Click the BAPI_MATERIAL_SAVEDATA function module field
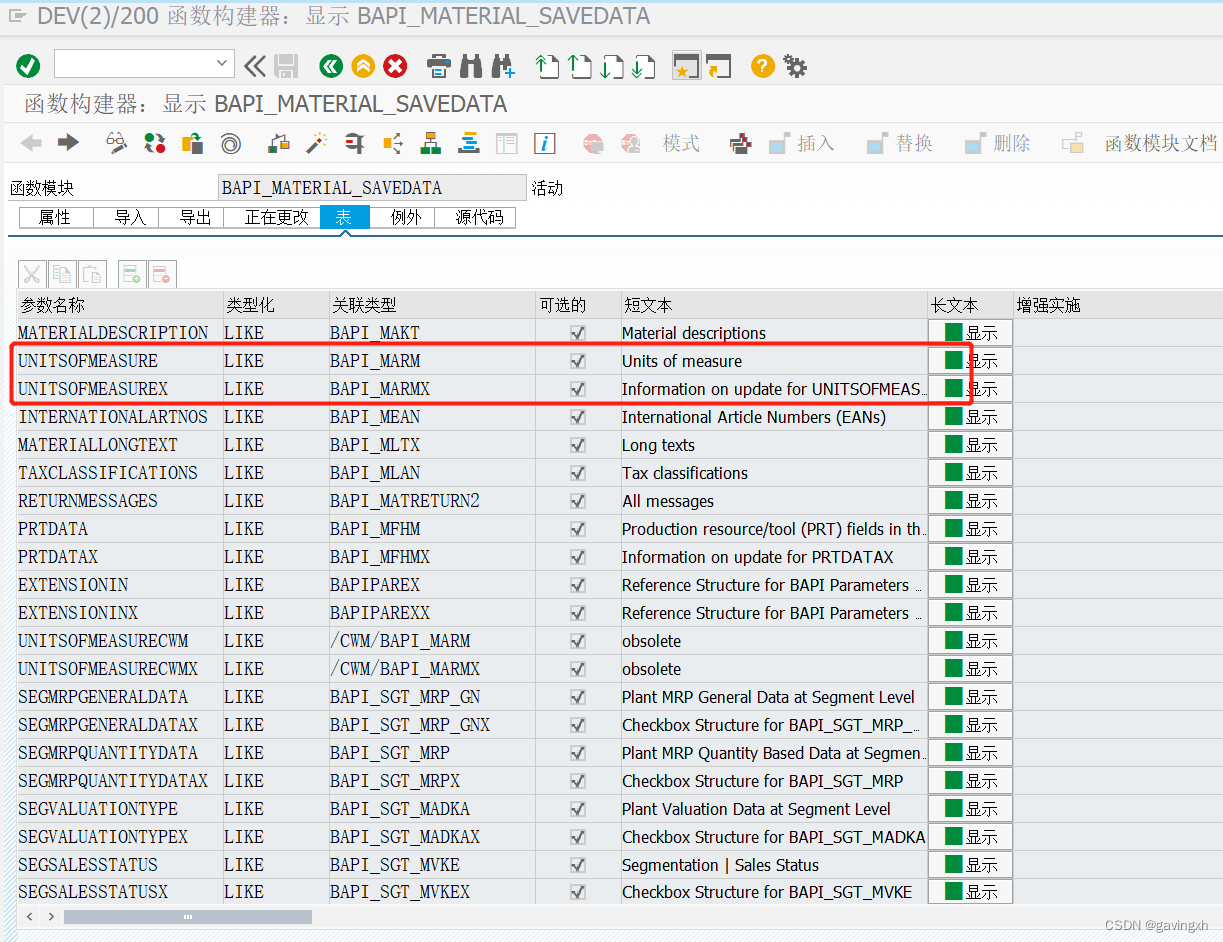Screen dimensions: 1223x942 click(x=372, y=188)
